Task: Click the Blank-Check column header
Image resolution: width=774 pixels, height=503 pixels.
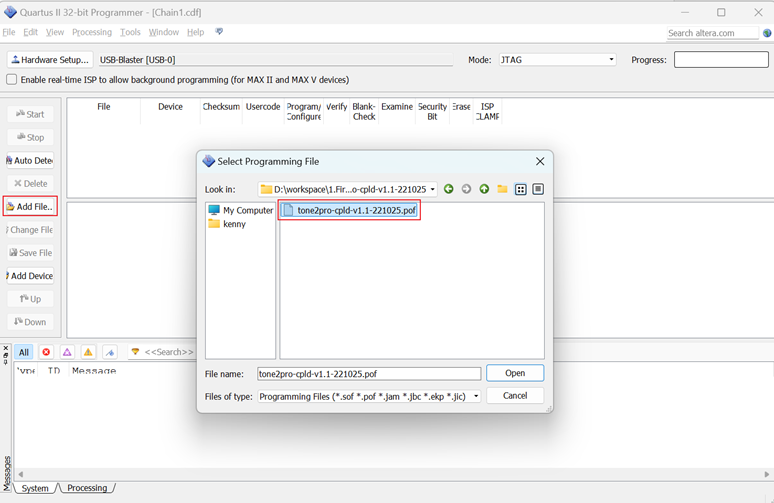Action: [x=364, y=112]
